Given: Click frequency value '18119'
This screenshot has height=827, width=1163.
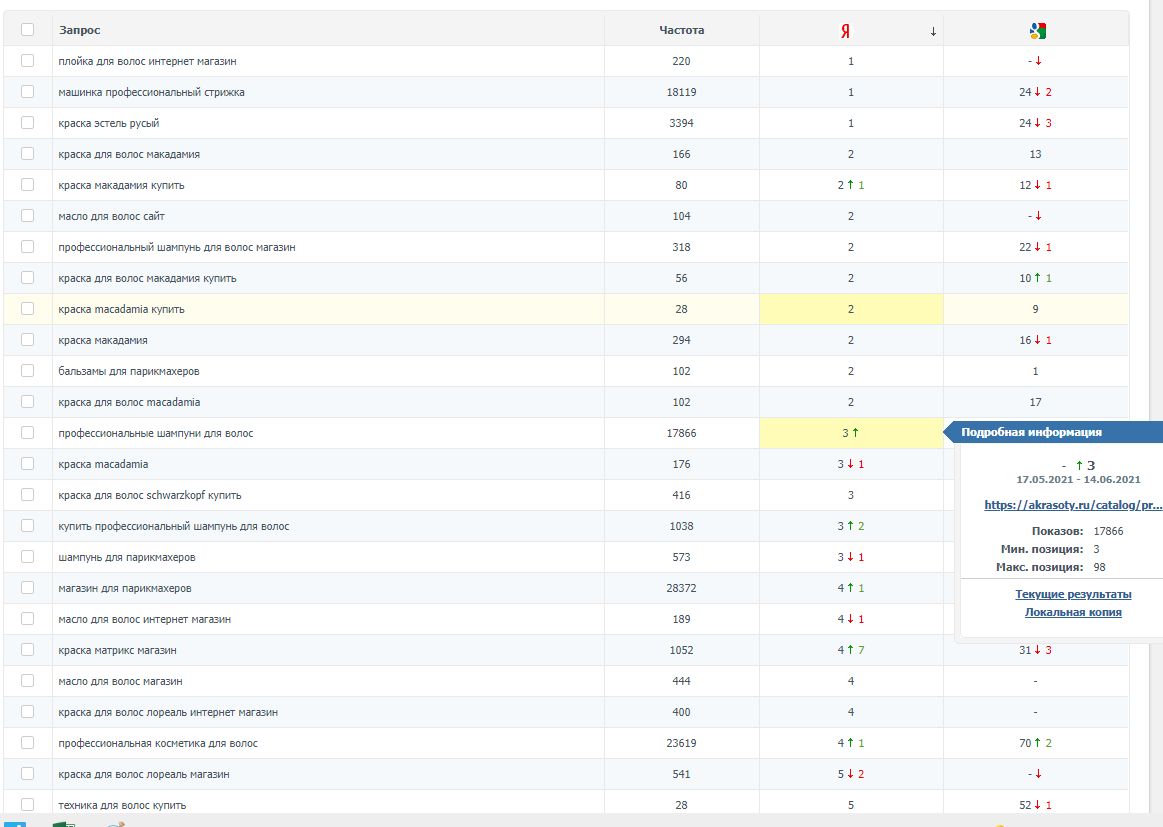Looking at the screenshot, I should click(682, 92).
